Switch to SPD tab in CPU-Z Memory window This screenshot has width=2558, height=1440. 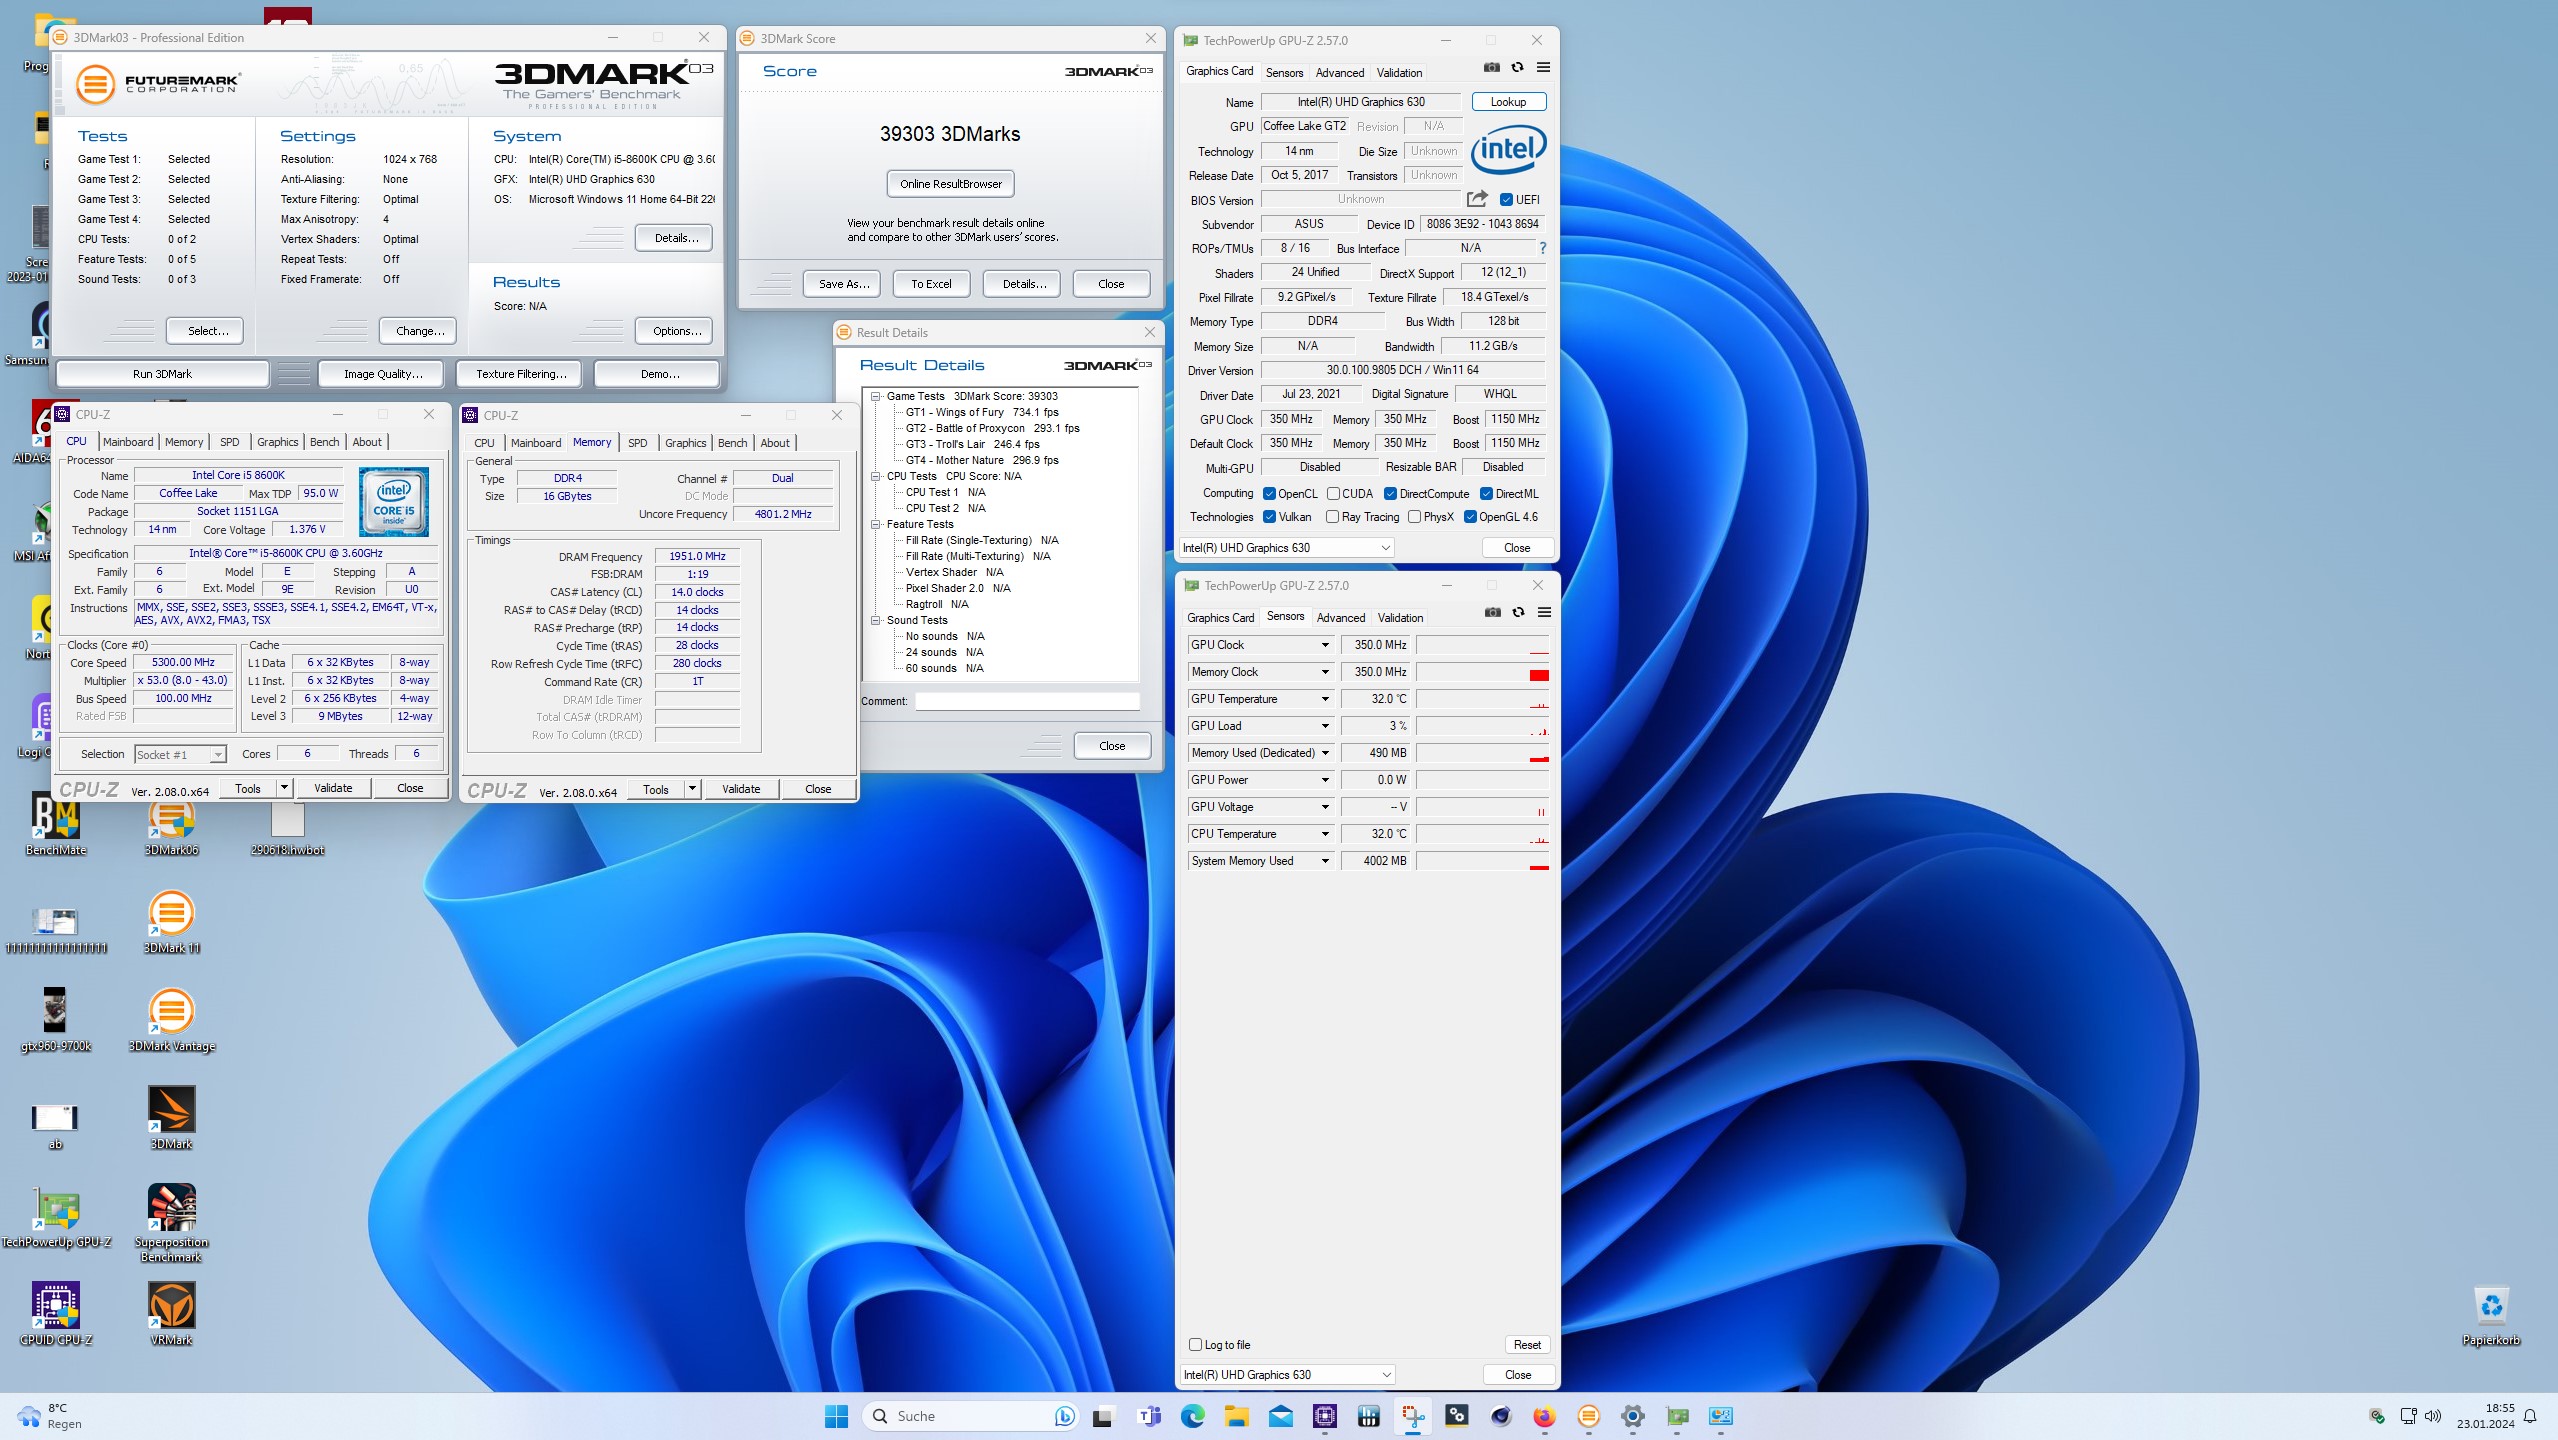(x=637, y=443)
